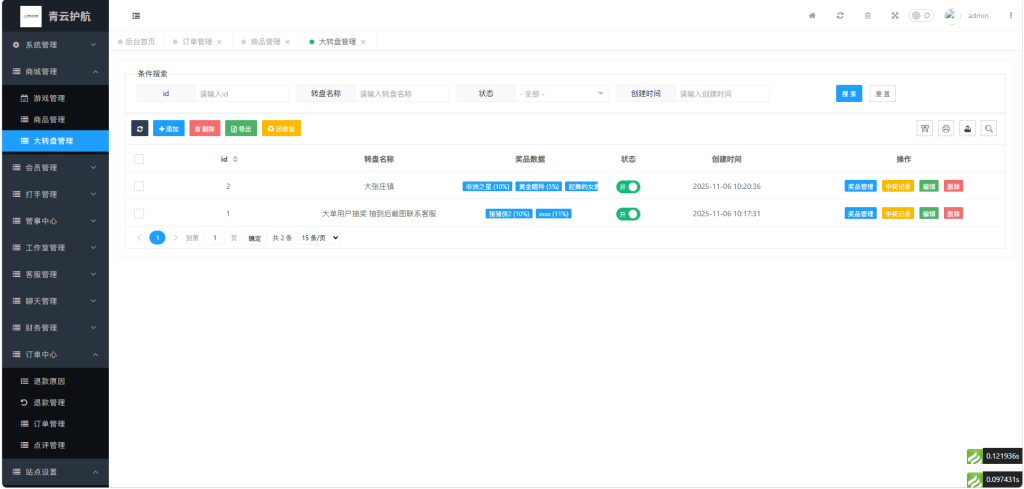Expand the 财务管理 menu
Viewport: 1024px width, 489px height.
[x=54, y=328]
